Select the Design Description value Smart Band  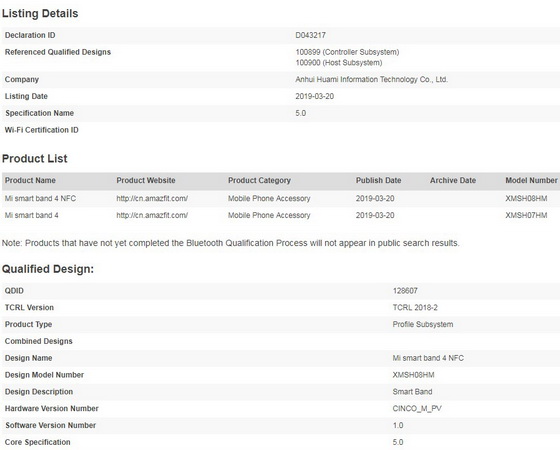(x=412, y=391)
